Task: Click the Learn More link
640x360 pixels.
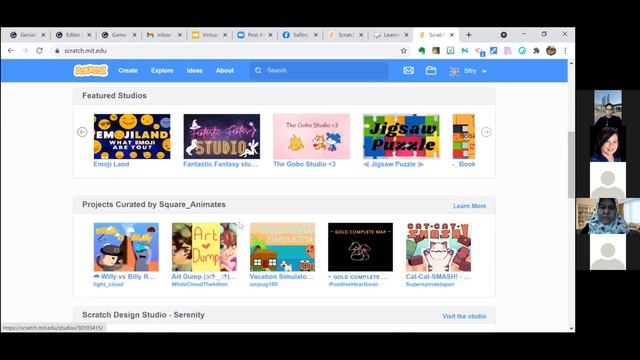Action: click(469, 206)
